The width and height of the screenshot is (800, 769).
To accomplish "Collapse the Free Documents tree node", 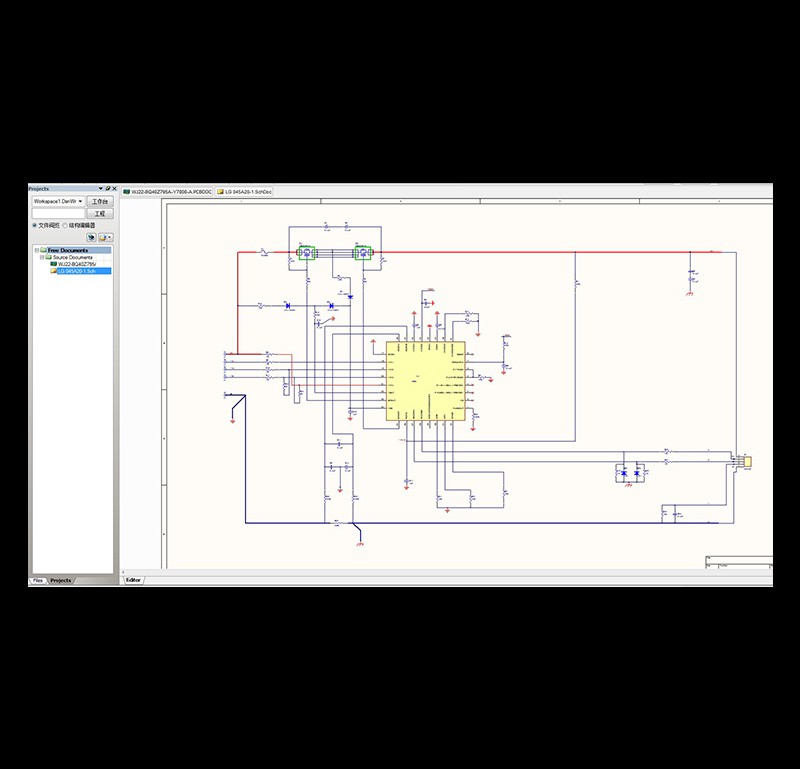I will 37,251.
